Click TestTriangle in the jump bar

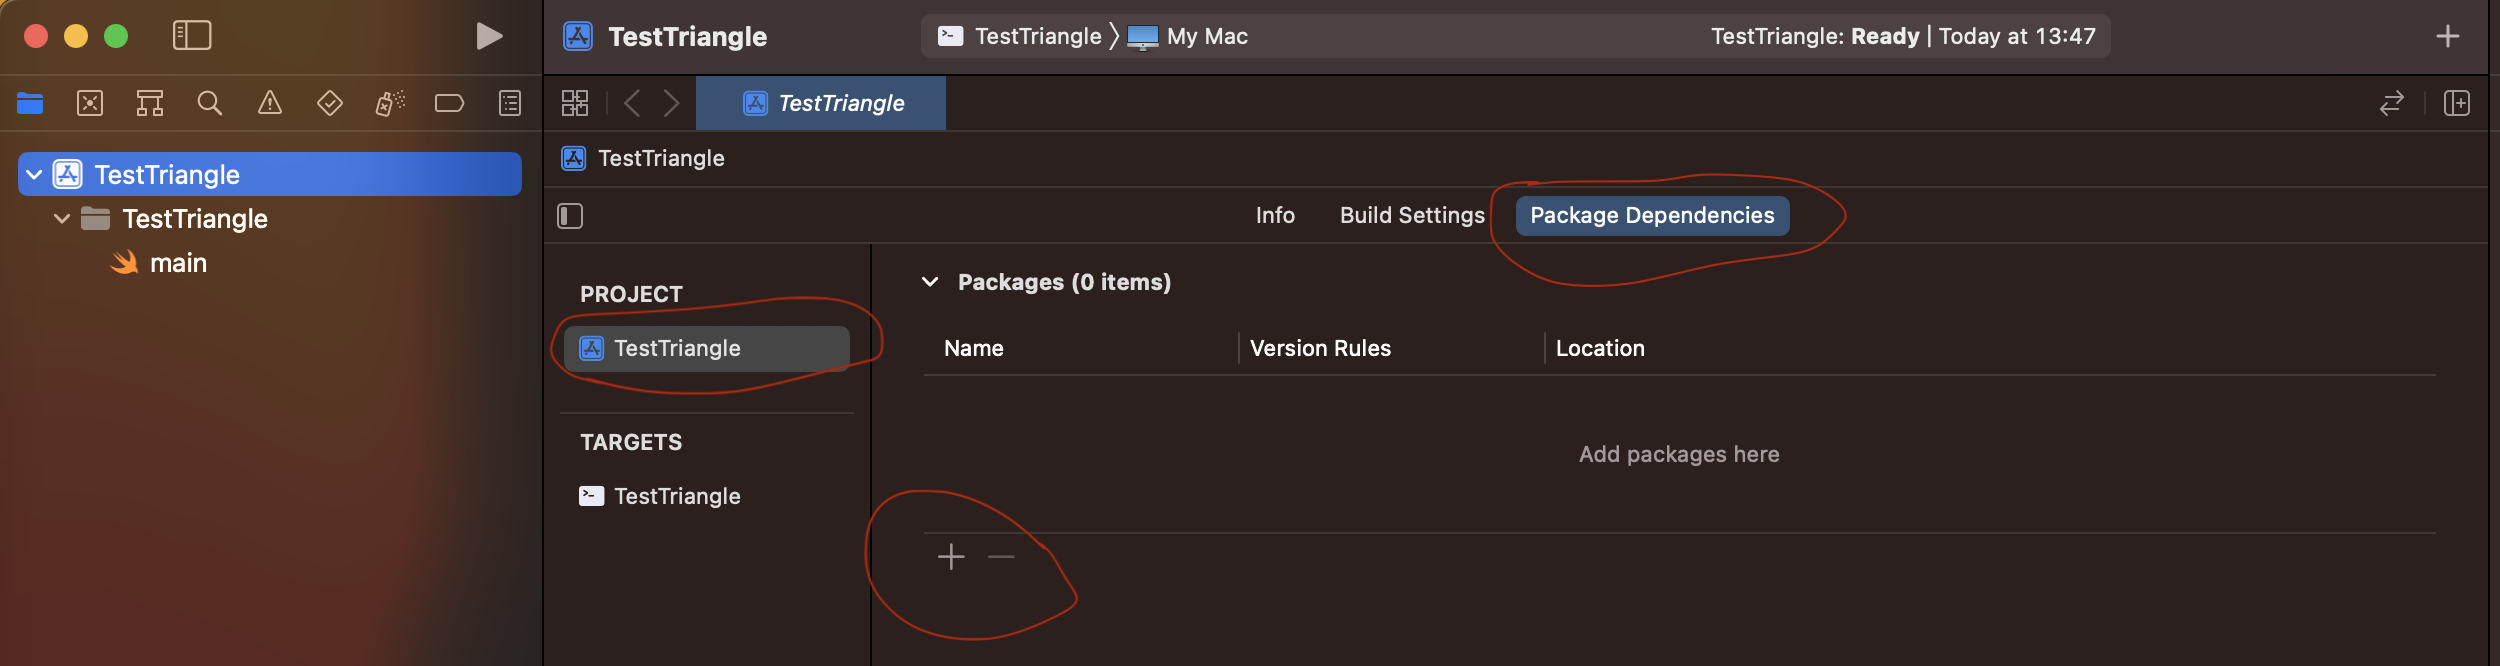point(644,158)
